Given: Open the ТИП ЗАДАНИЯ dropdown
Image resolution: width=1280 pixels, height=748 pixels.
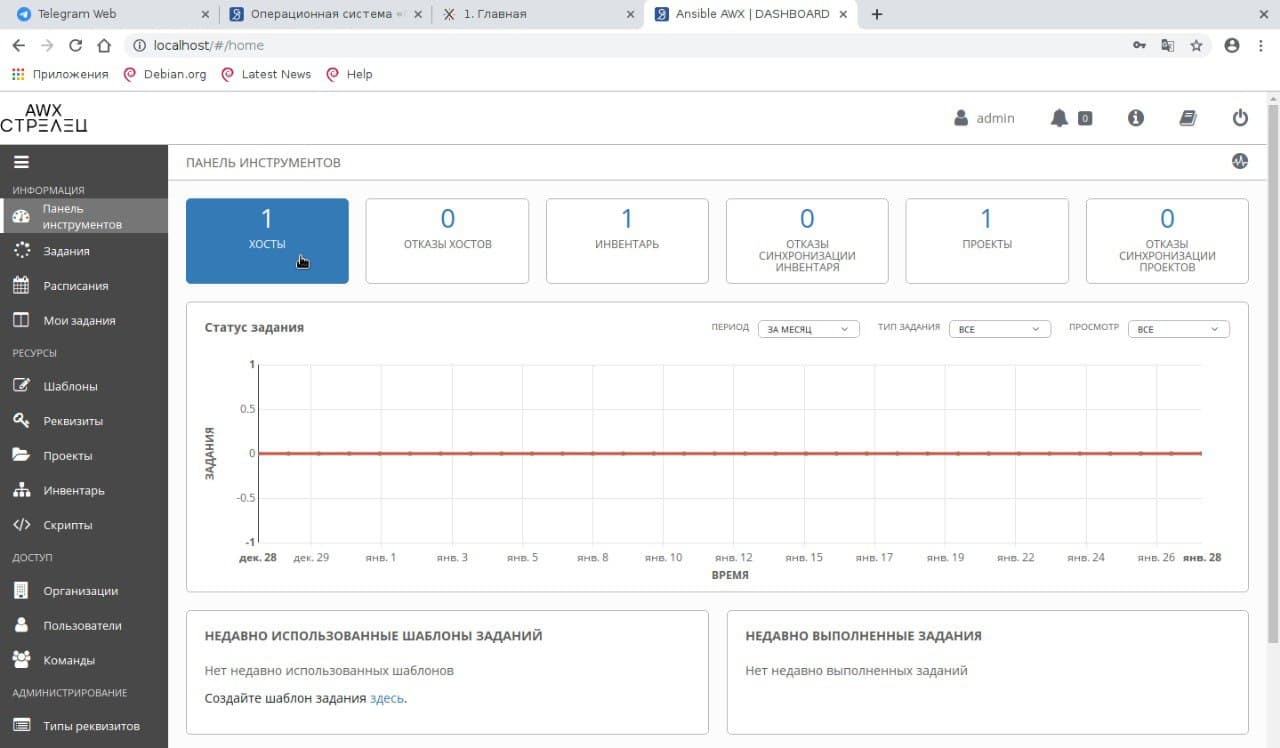Looking at the screenshot, I should click(999, 329).
